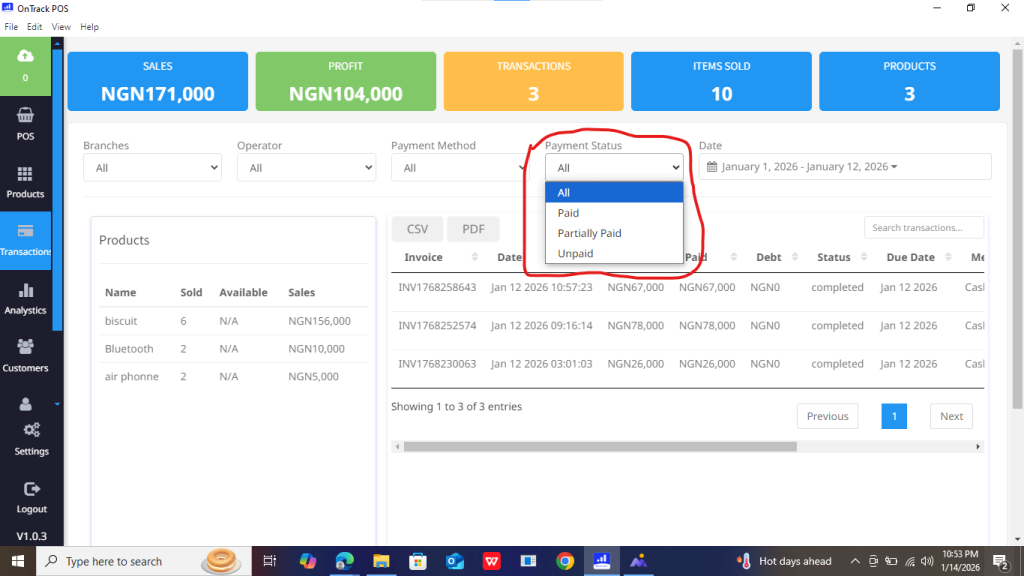Open the Transactions card icon in sidebar
The image size is (1024, 576).
click(25, 232)
